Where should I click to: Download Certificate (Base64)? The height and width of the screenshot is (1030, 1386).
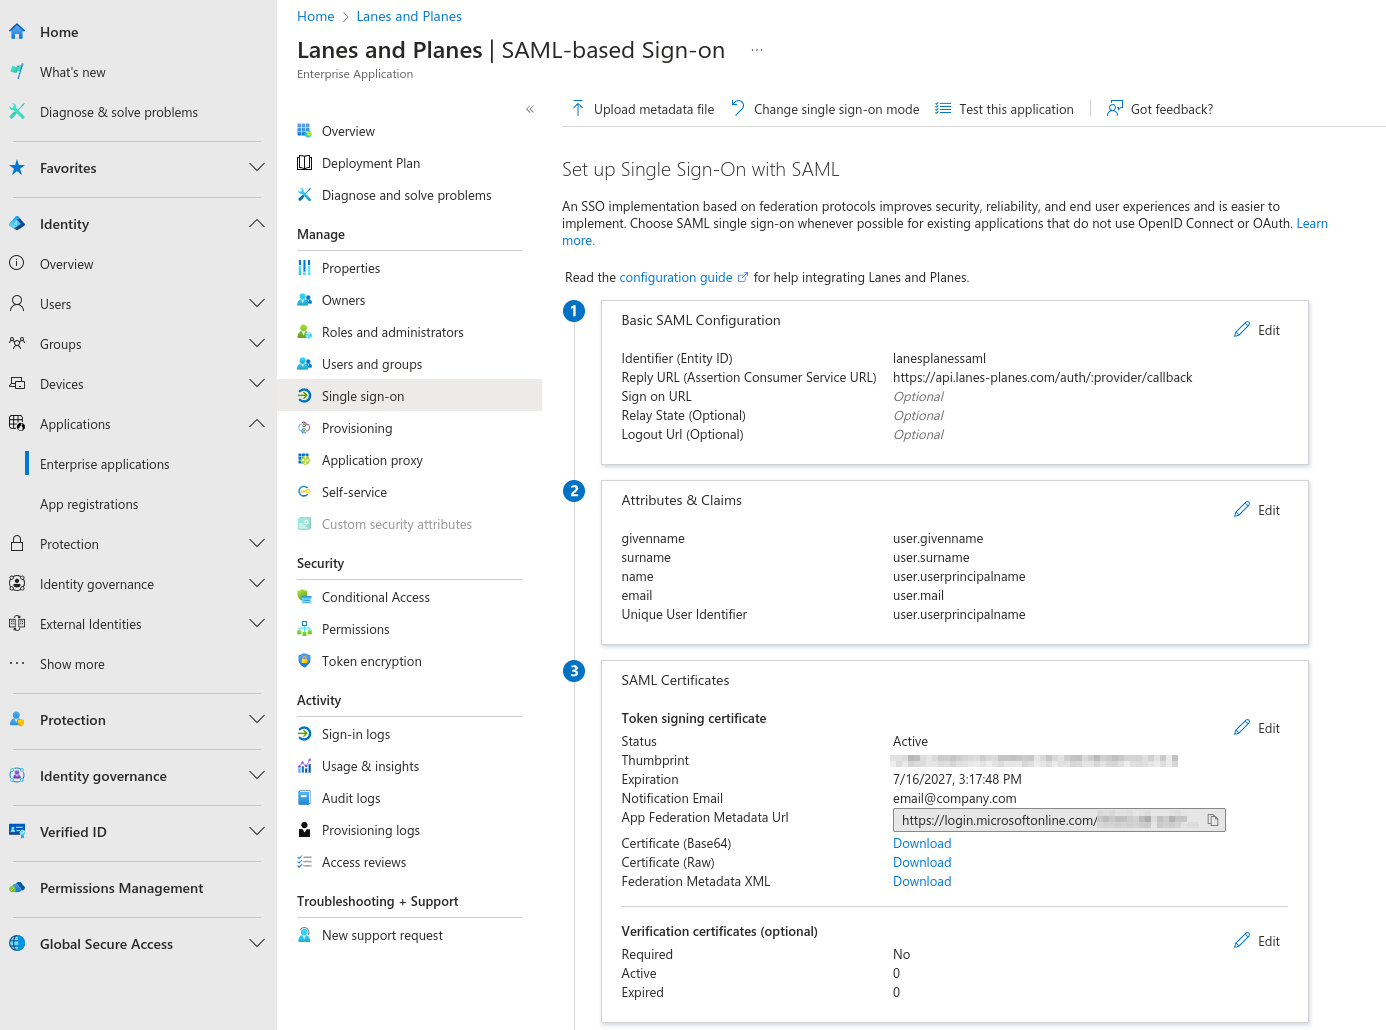pyautogui.click(x=922, y=843)
